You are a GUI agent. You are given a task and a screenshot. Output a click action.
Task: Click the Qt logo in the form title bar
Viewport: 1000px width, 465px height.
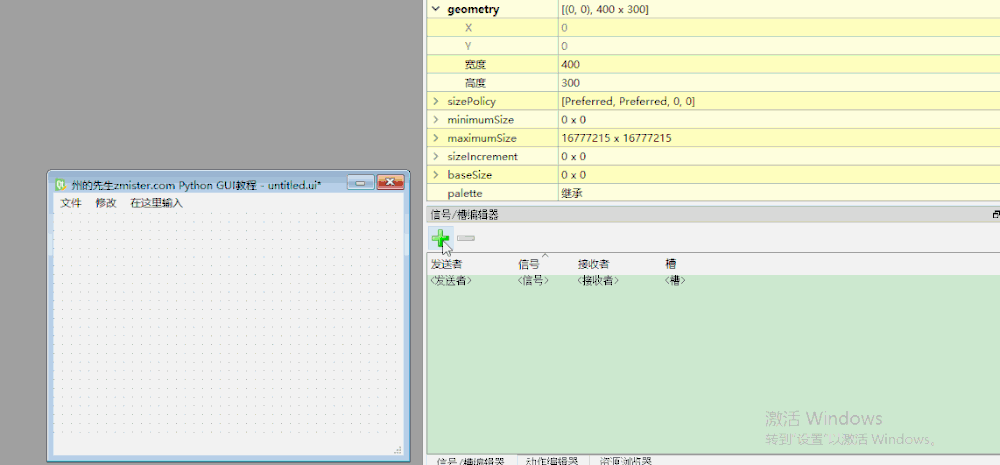click(x=61, y=185)
